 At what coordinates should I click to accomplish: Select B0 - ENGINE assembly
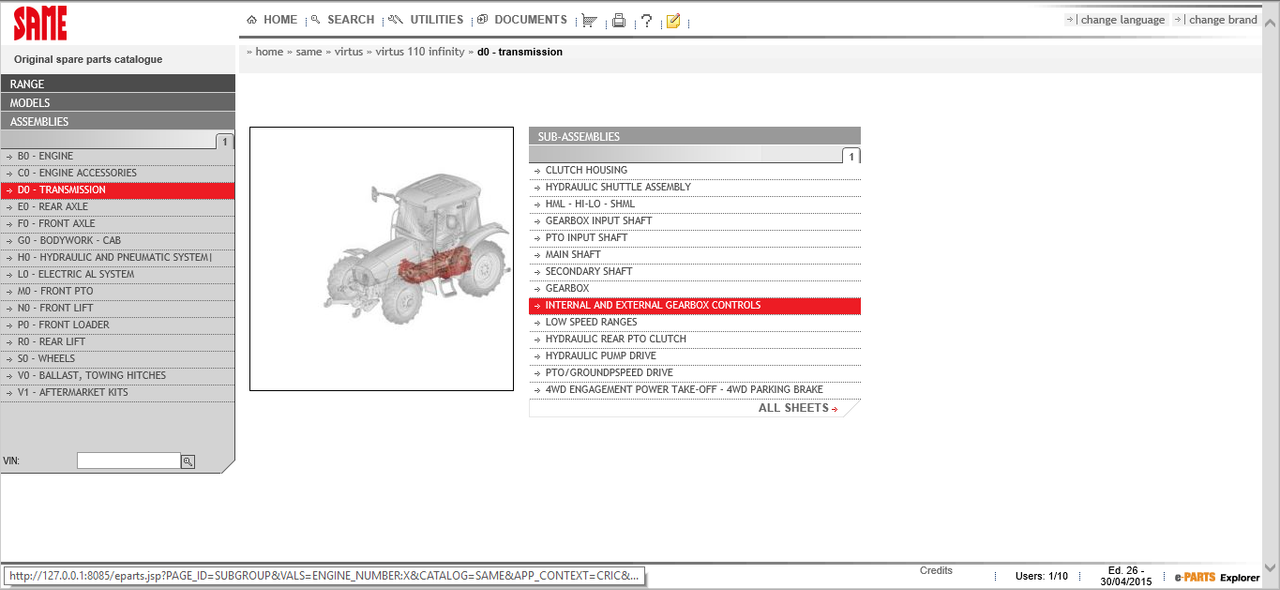coord(118,156)
